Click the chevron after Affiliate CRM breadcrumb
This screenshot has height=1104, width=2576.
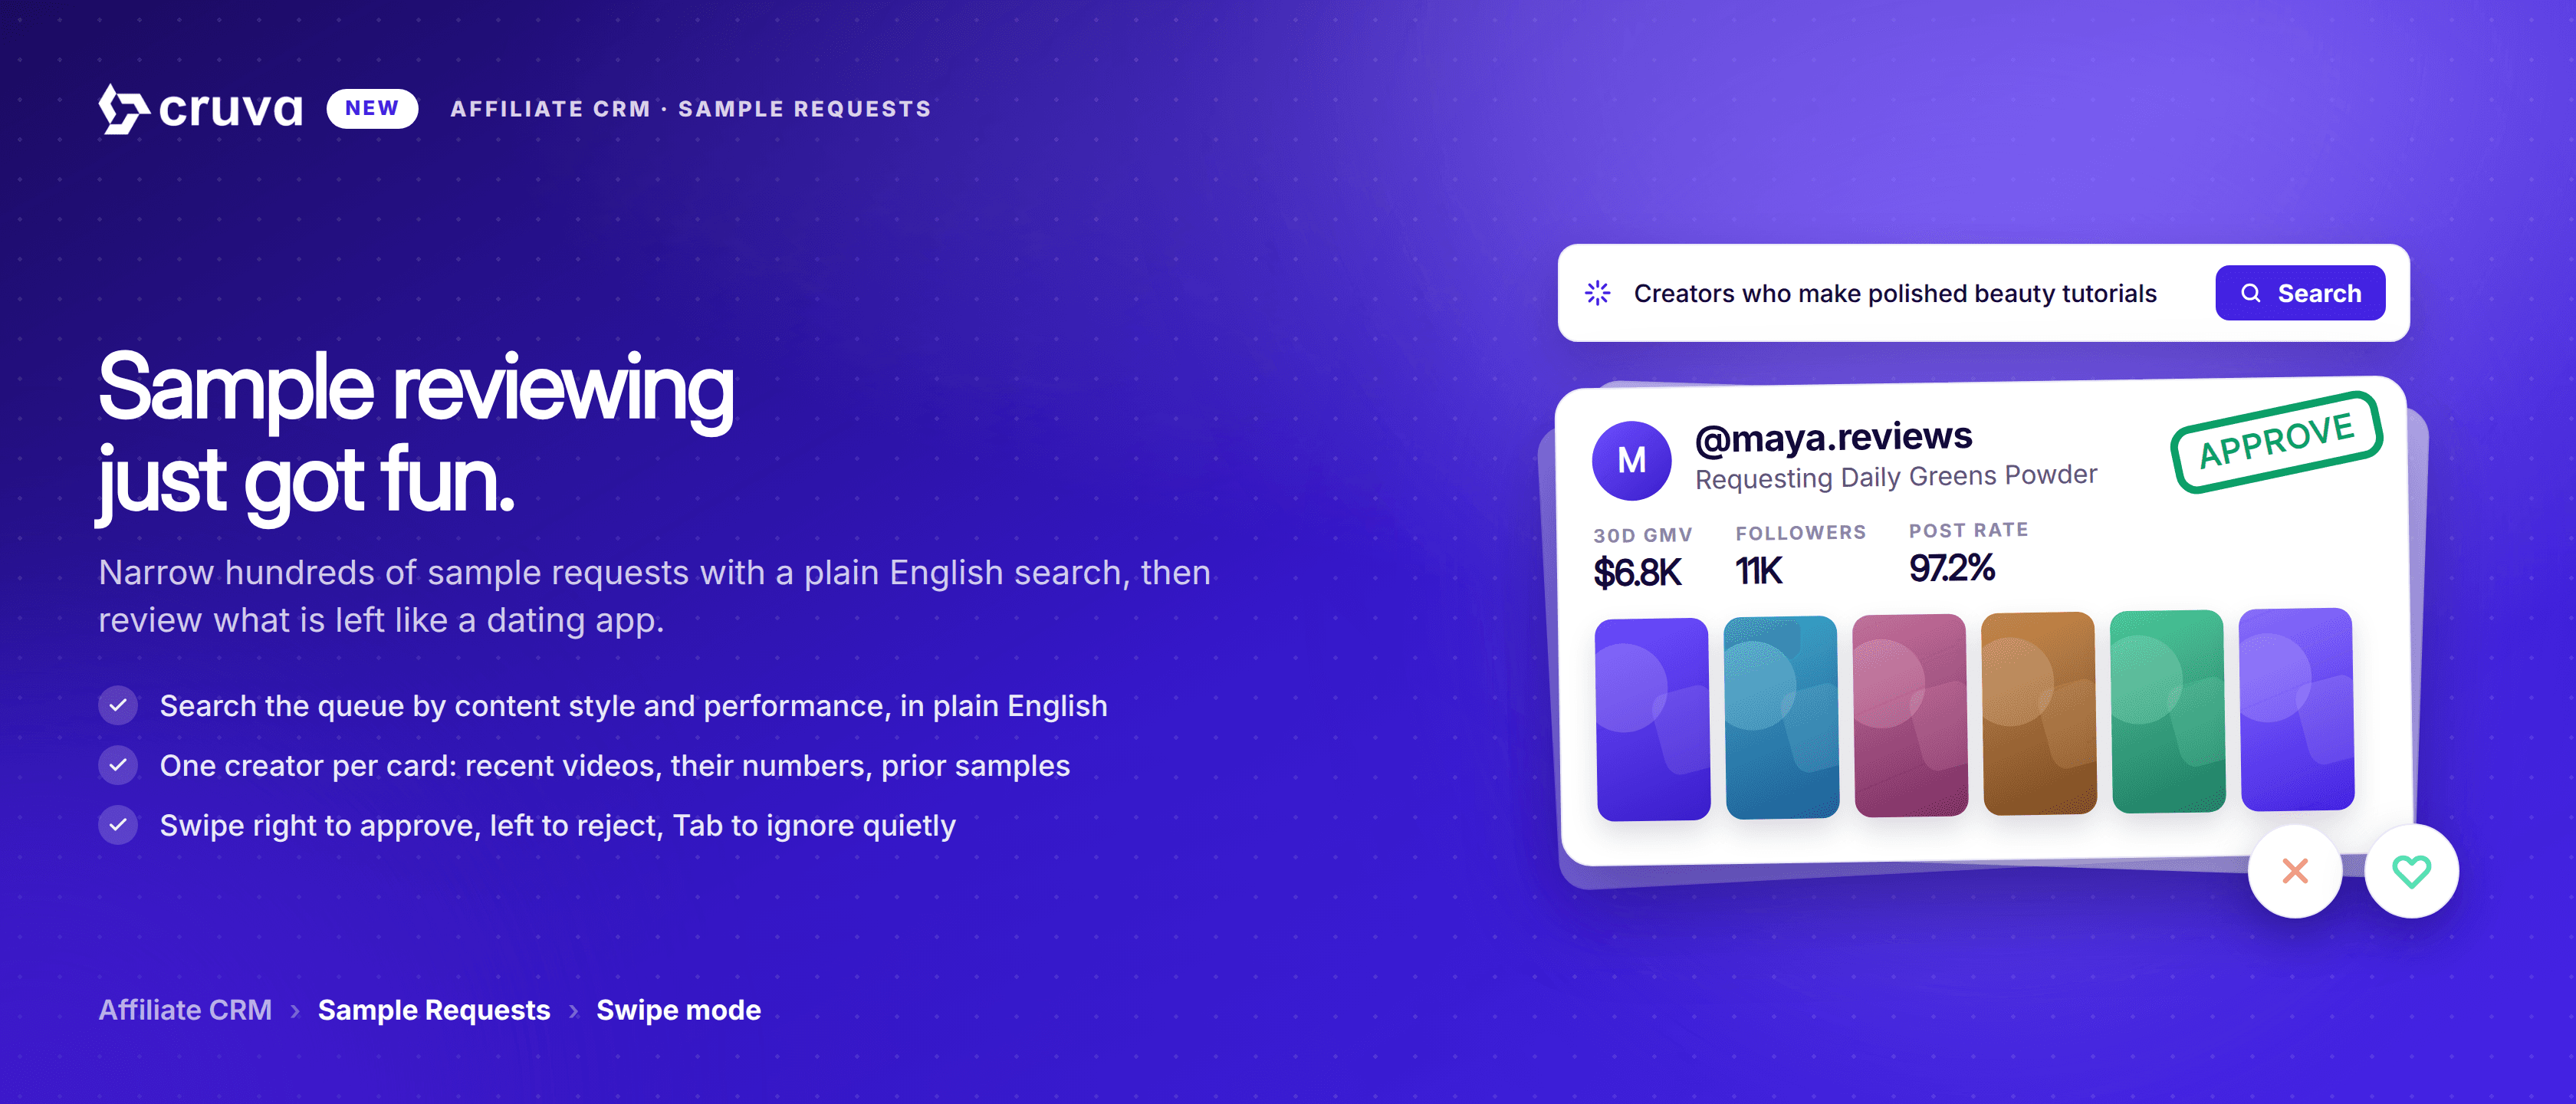pos(295,1011)
